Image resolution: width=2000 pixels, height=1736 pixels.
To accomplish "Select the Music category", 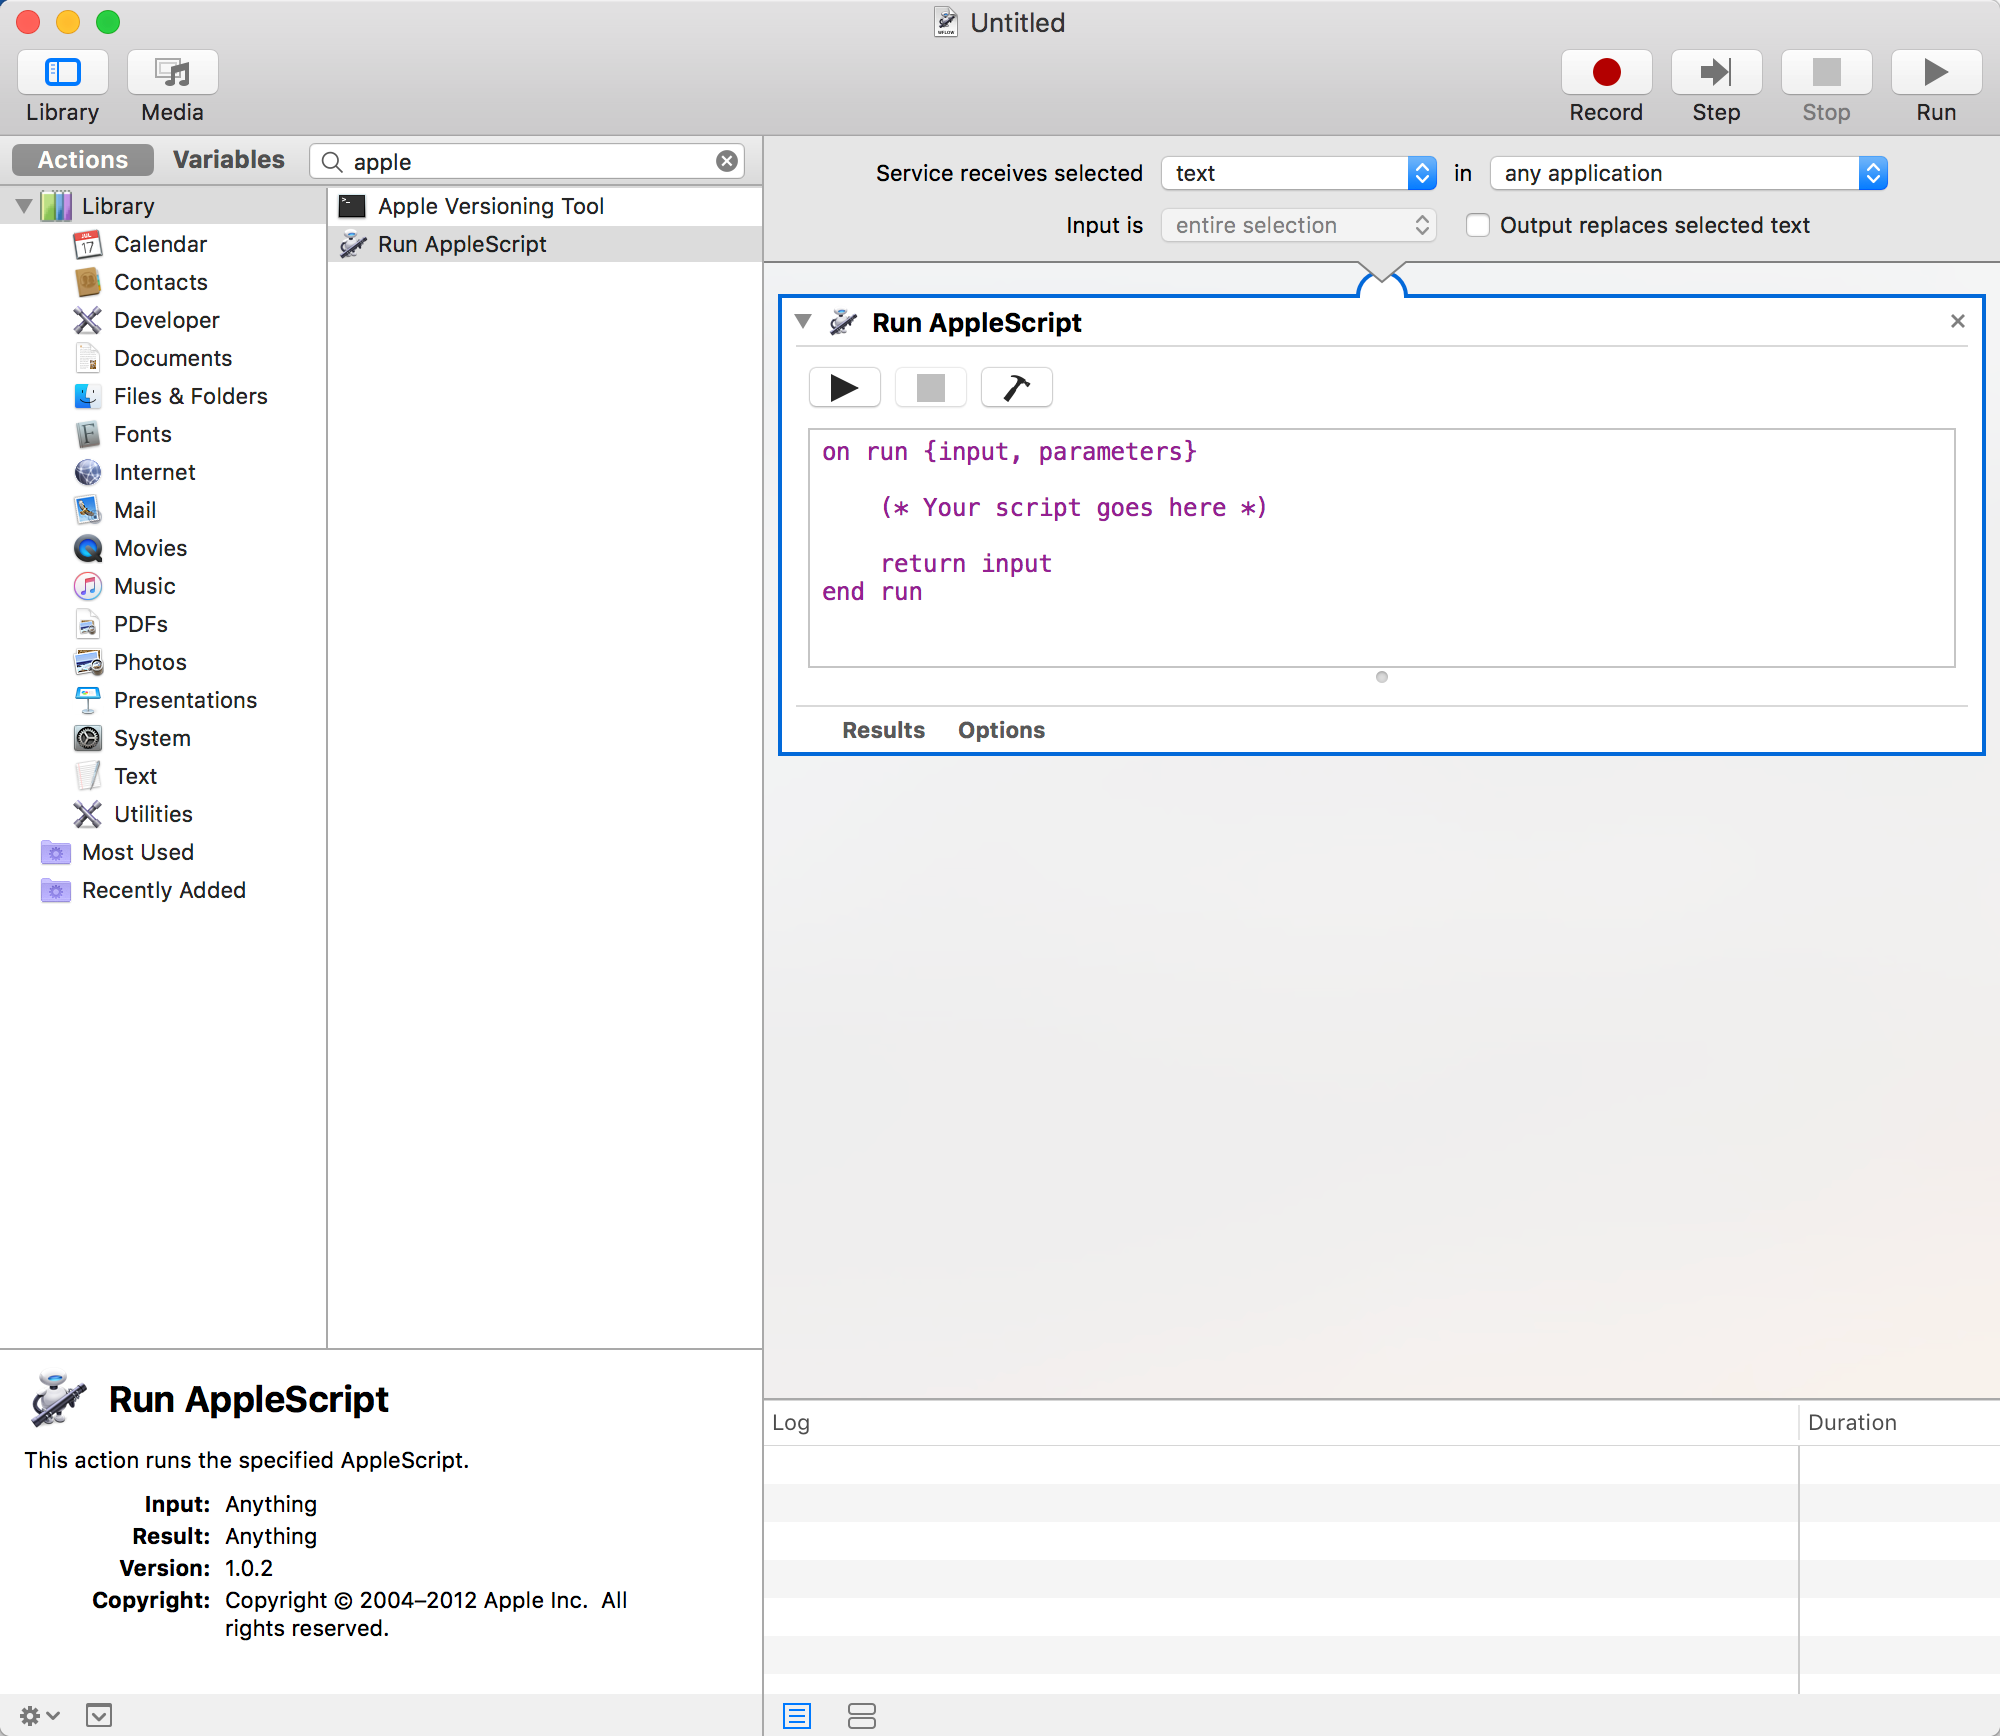I will [x=144, y=586].
